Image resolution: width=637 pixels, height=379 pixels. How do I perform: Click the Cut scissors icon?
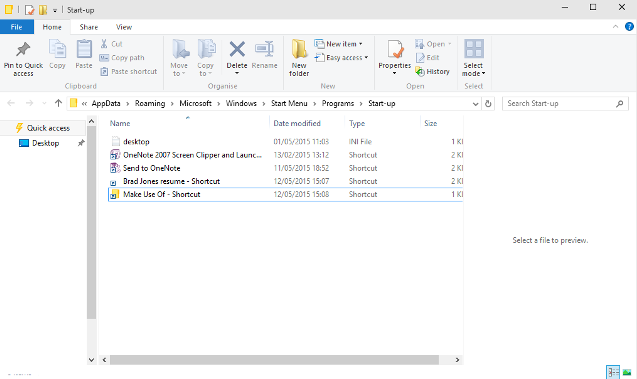(x=104, y=43)
